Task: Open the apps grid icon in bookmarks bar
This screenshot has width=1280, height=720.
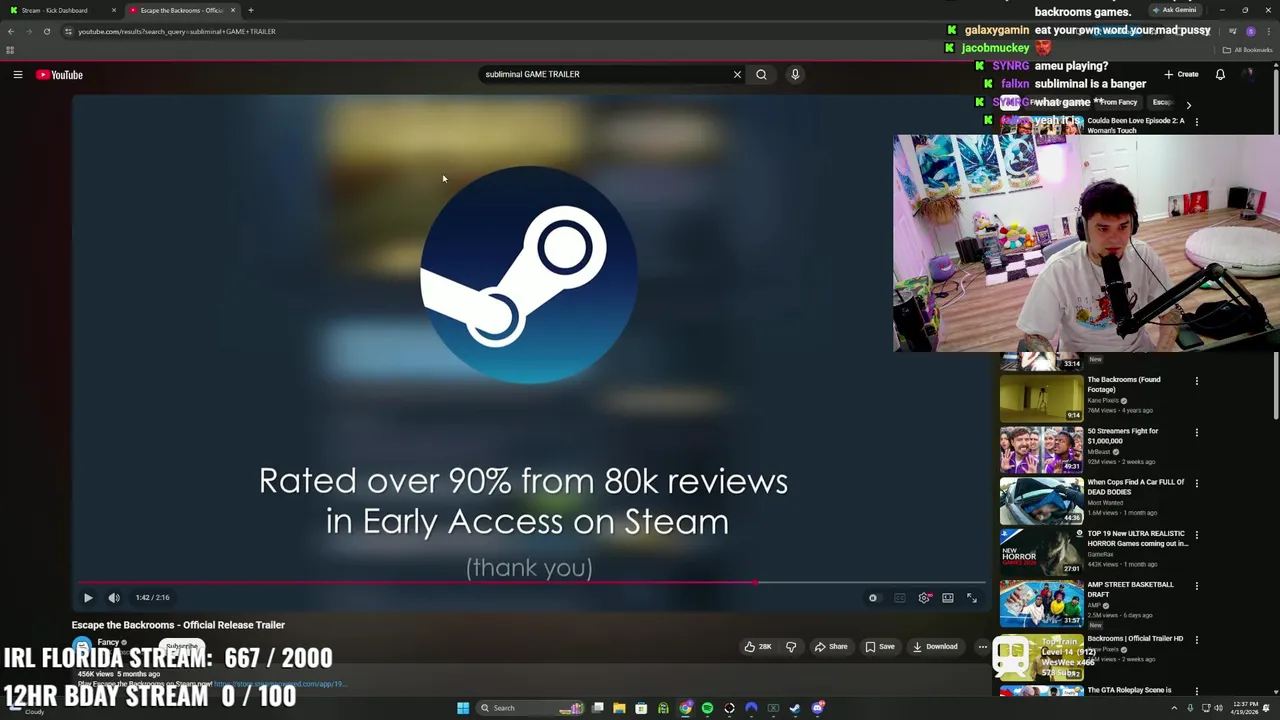Action: 10,50
